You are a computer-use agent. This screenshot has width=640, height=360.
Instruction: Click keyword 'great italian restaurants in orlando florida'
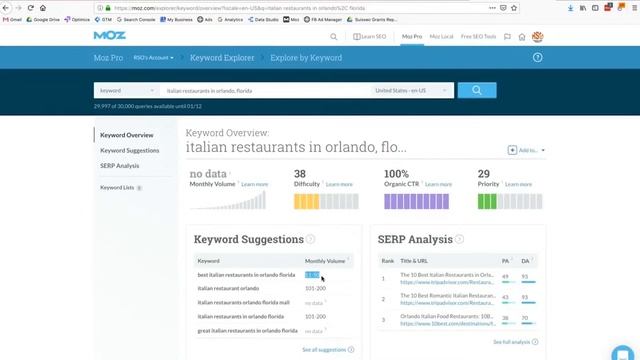pos(247,331)
